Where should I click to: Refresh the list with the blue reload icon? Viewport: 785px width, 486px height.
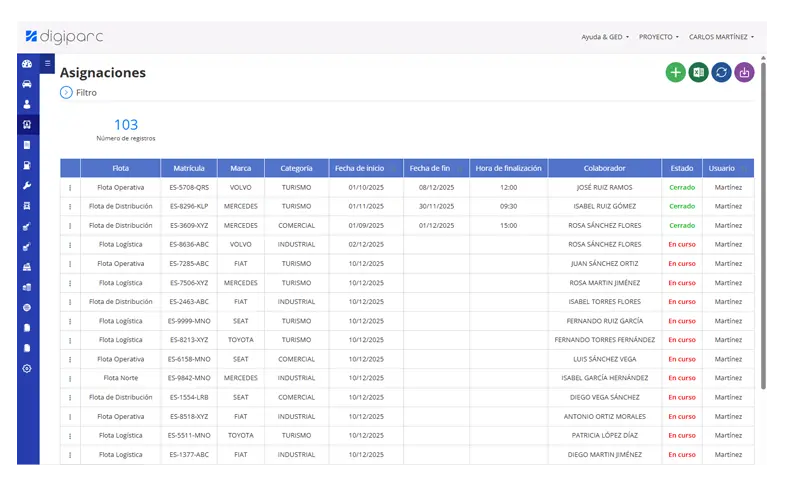pyautogui.click(x=721, y=72)
